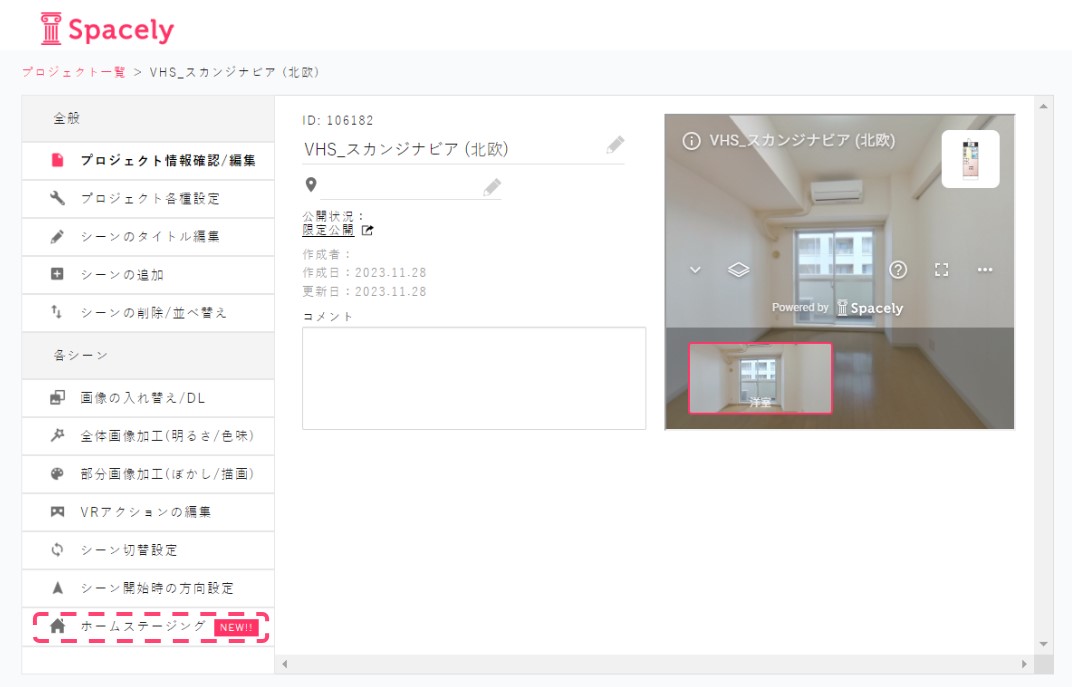
Task: Click the horizontal scrollbar left arrow
Action: (x=285, y=664)
